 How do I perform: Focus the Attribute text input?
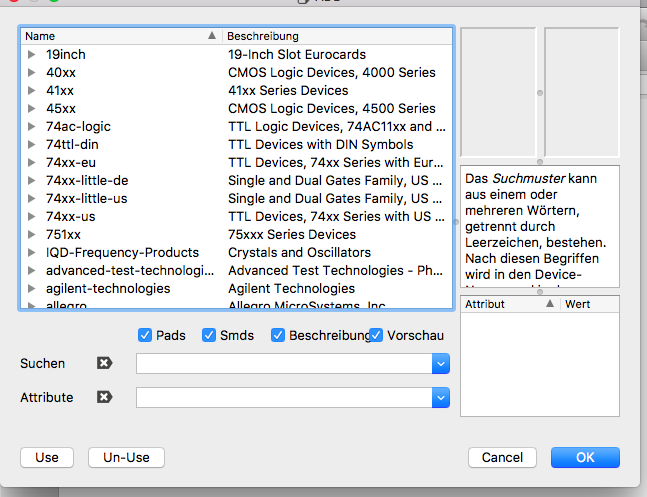[x=284, y=398]
